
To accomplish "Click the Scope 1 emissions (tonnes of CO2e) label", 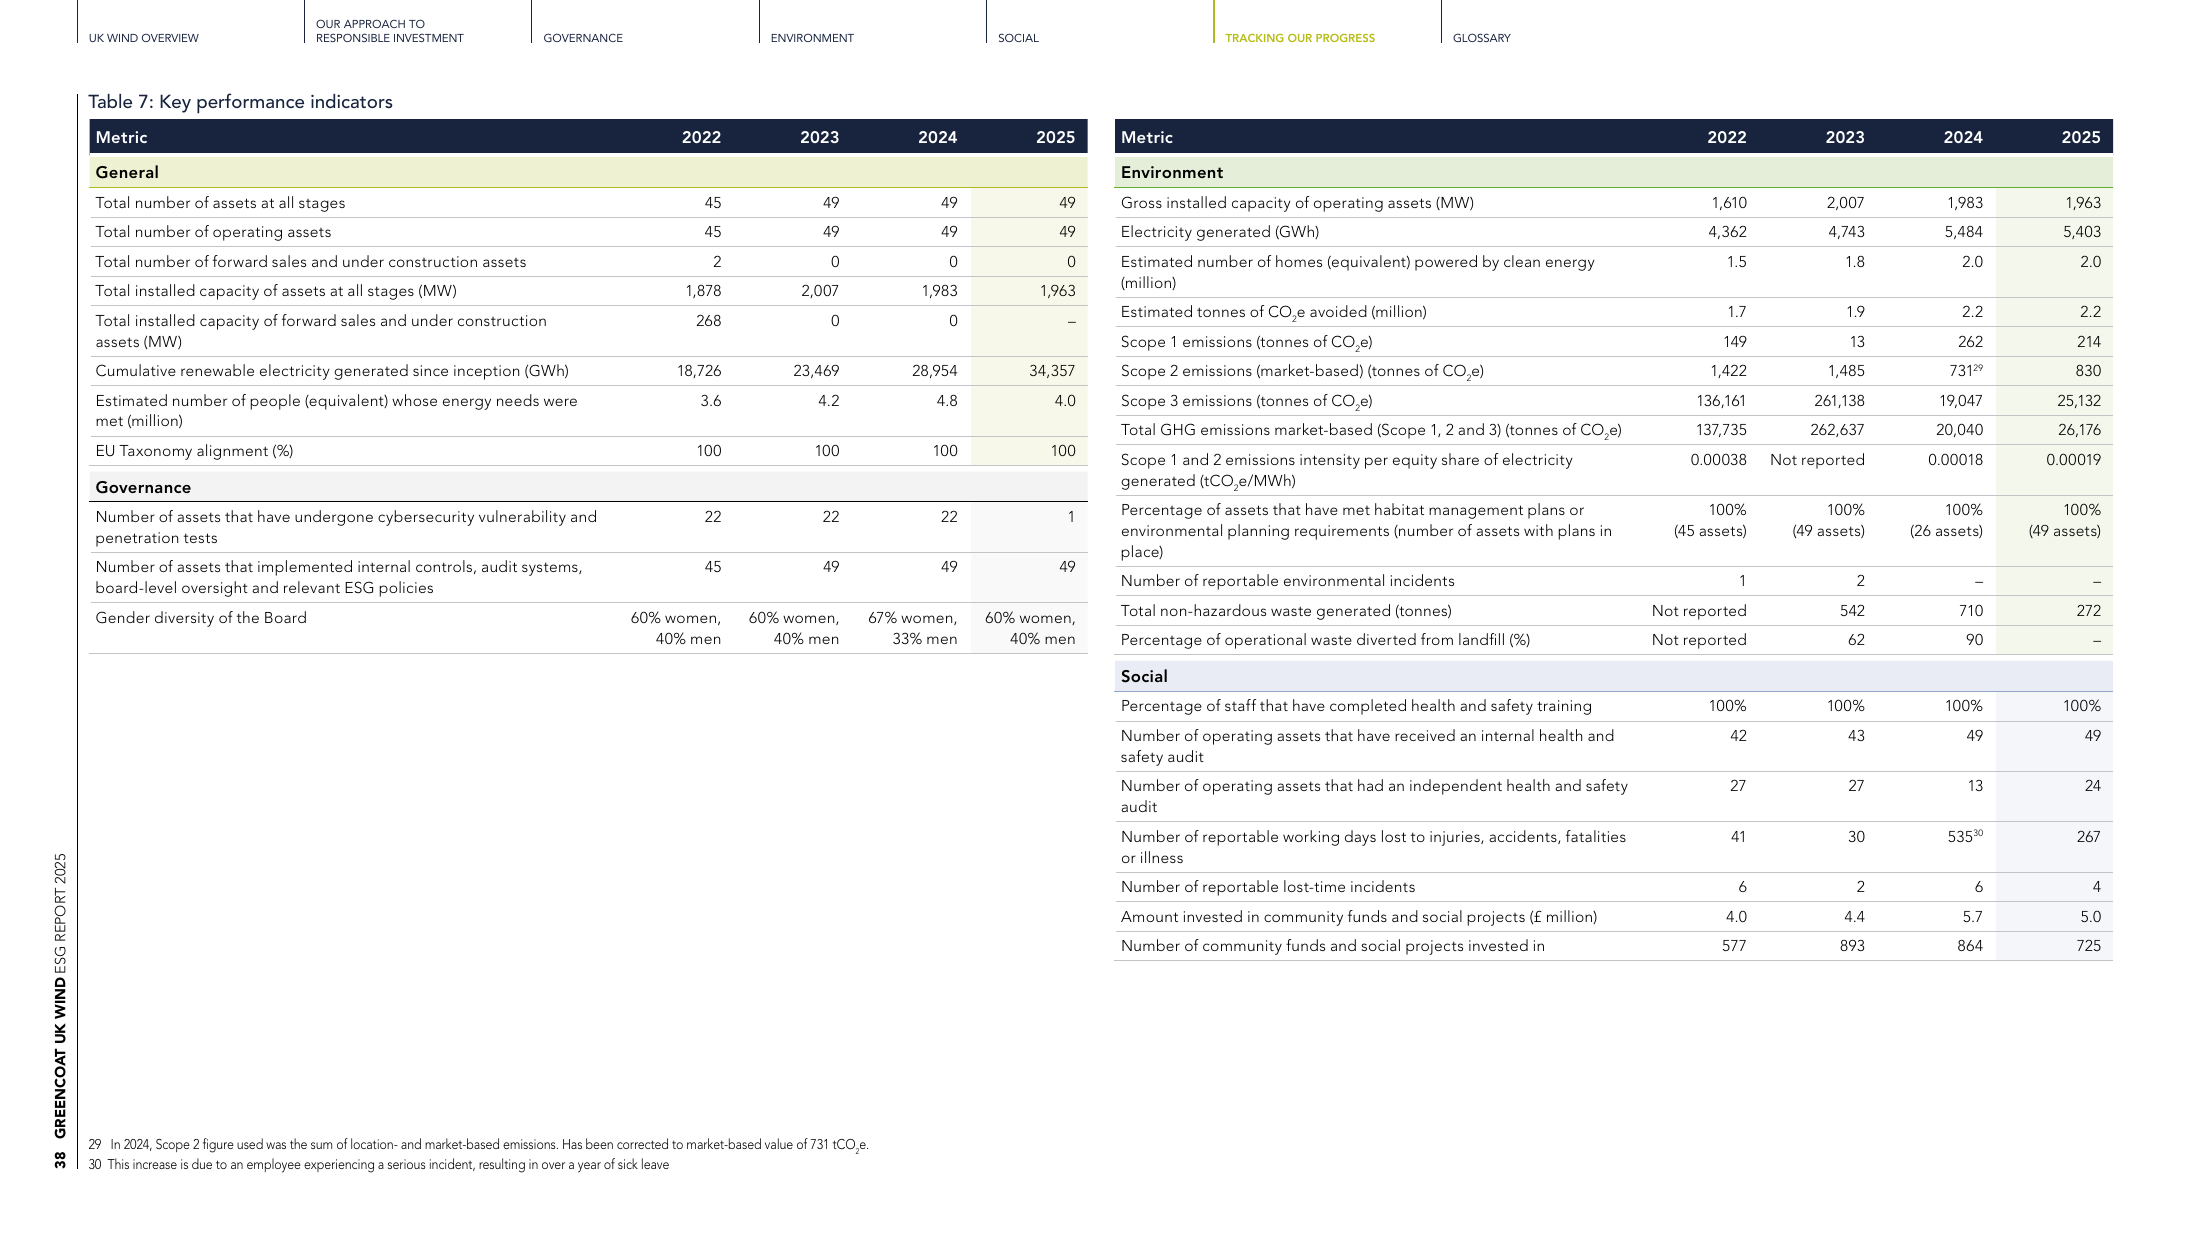I will 1246,342.
